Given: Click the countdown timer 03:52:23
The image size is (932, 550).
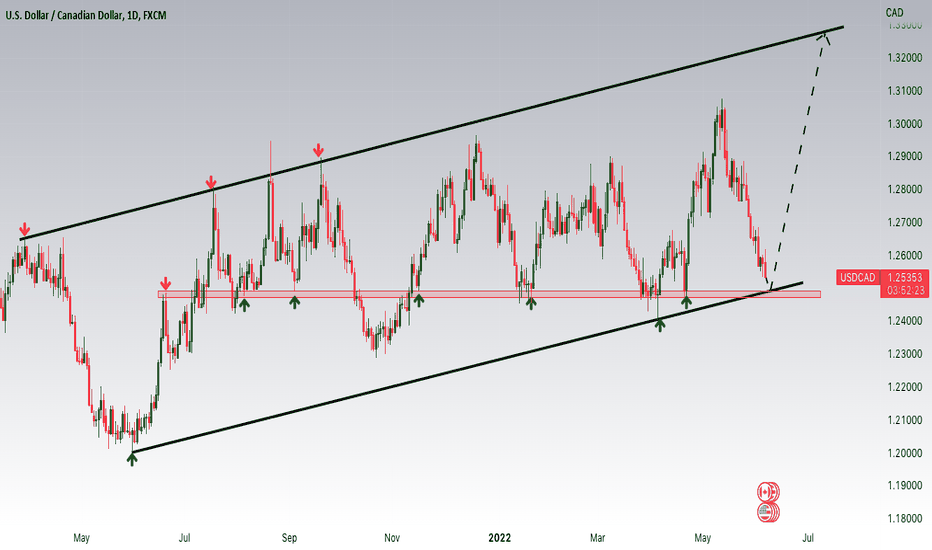Looking at the screenshot, I should [x=905, y=290].
